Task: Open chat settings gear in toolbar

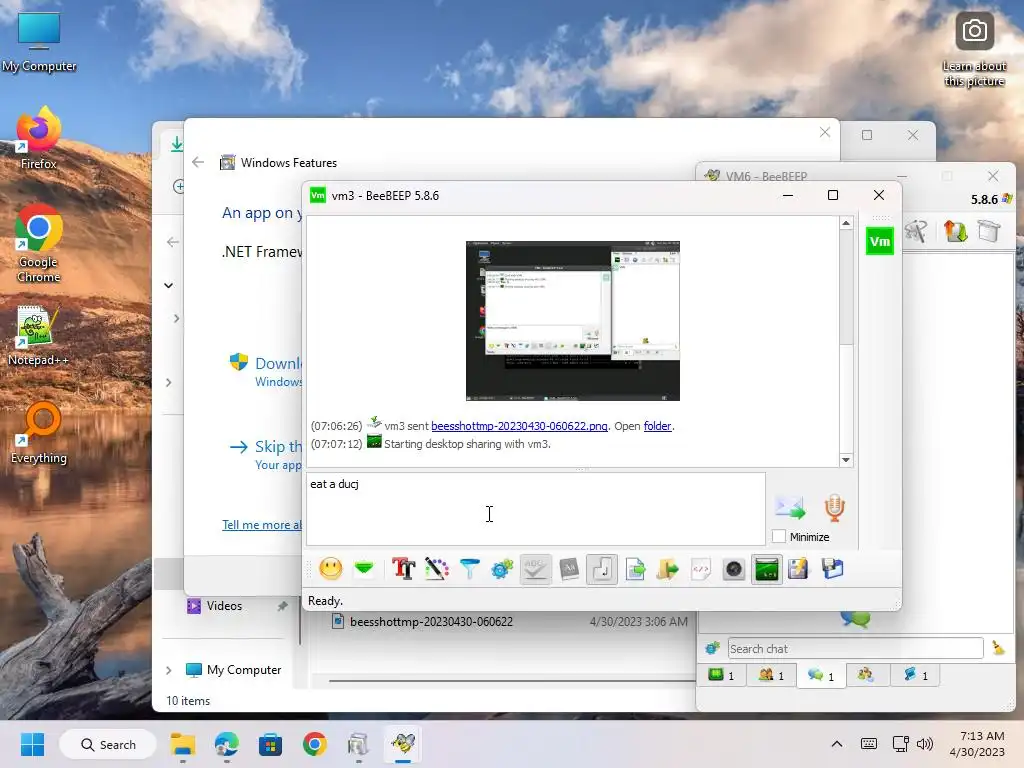Action: 502,569
